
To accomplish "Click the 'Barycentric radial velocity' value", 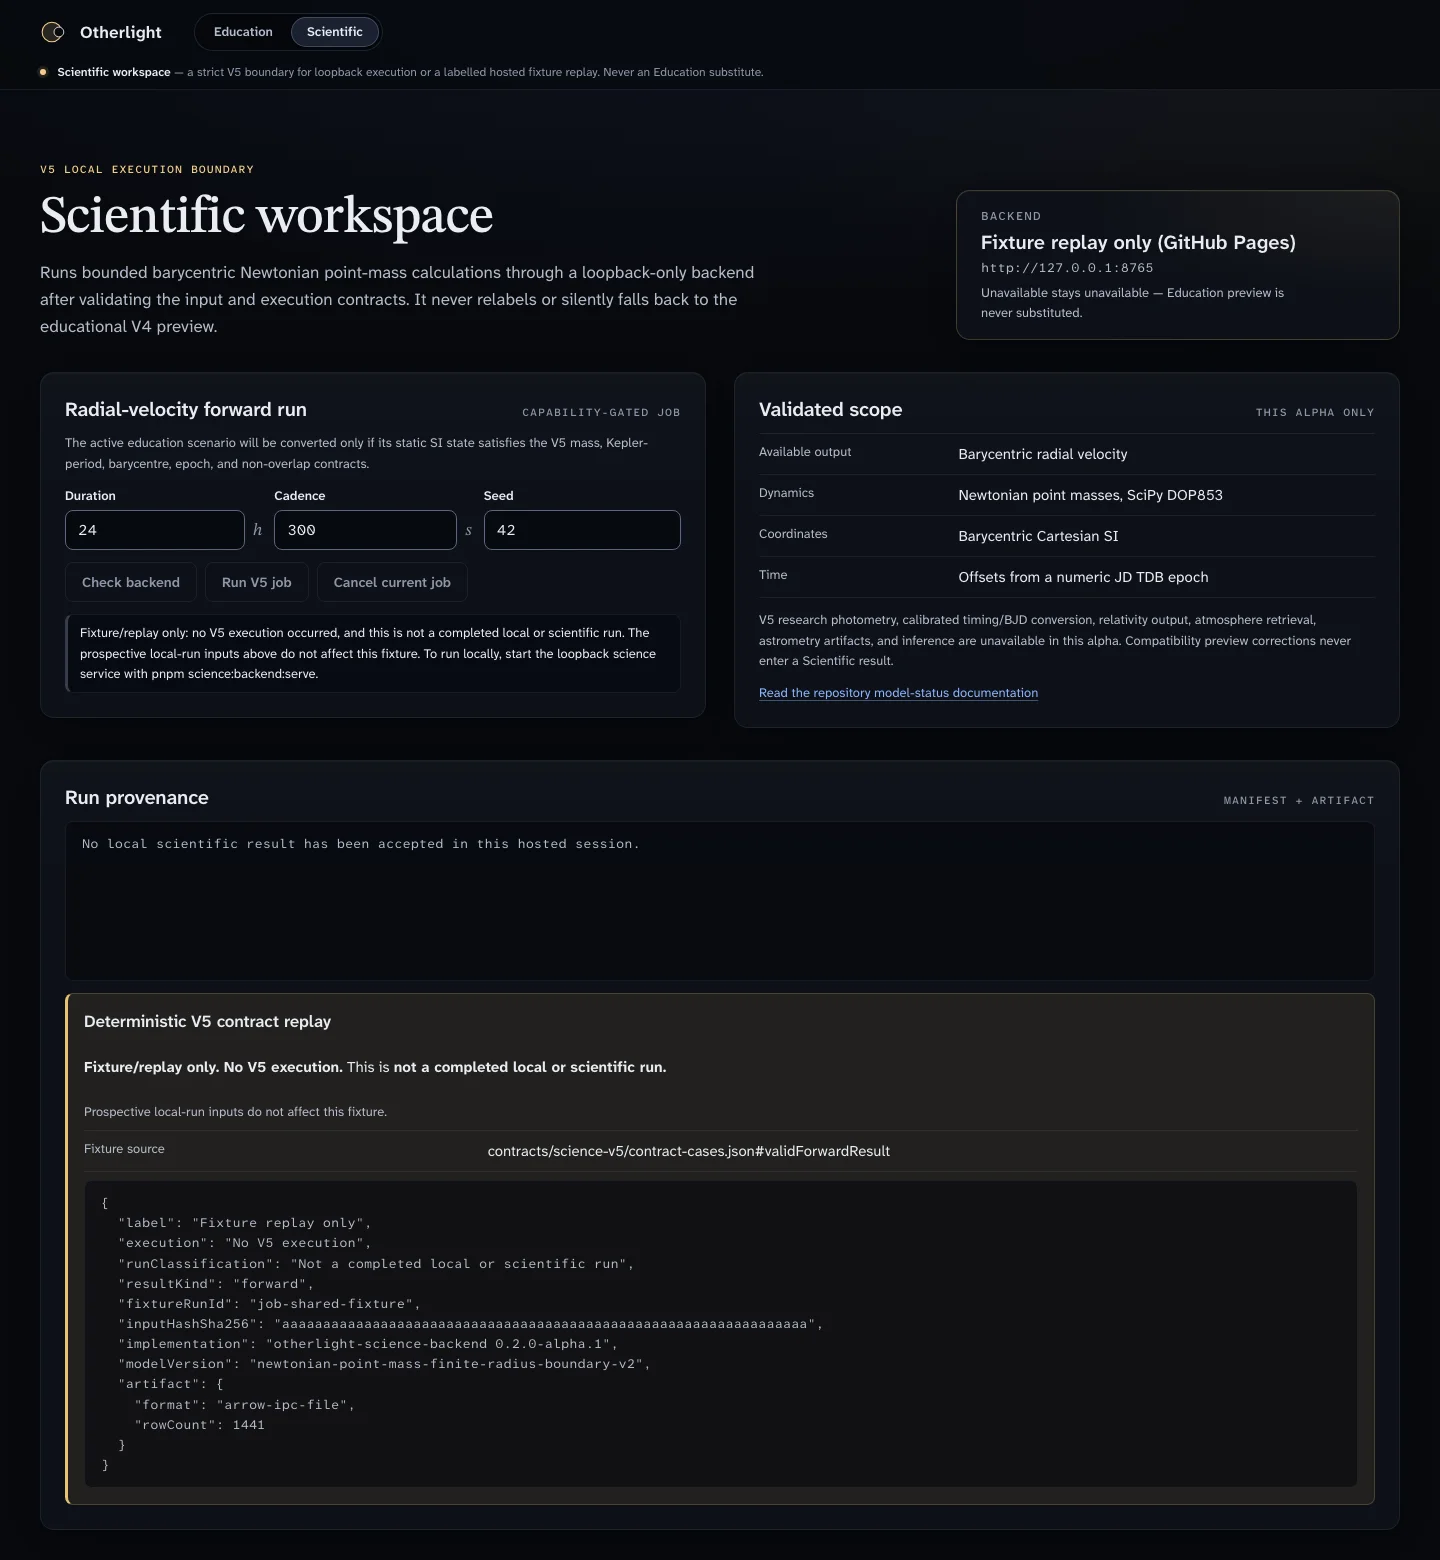I will click(x=1043, y=454).
